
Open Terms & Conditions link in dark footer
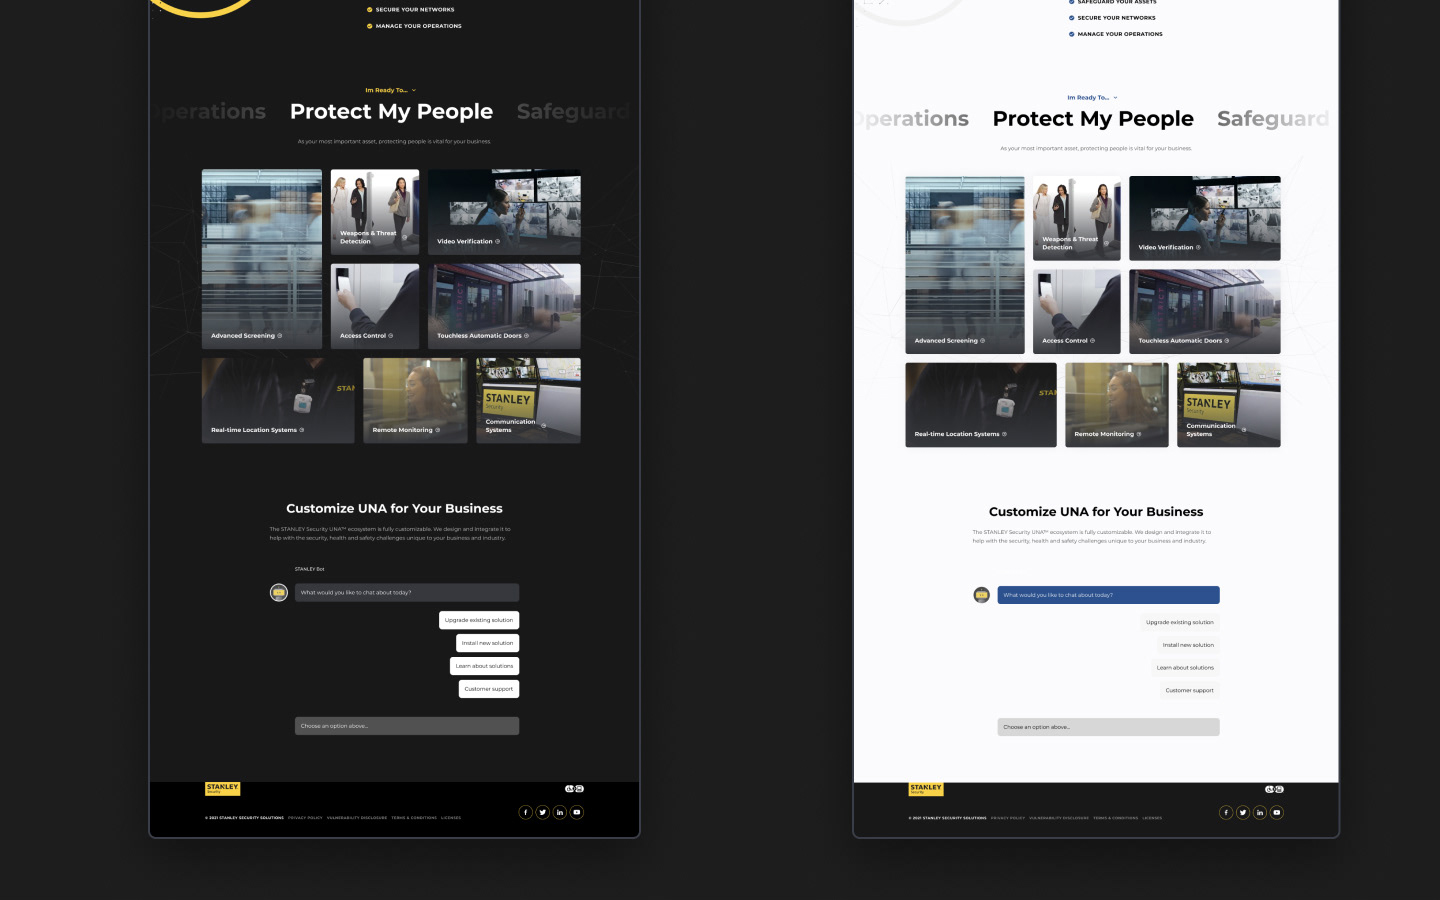[414, 818]
